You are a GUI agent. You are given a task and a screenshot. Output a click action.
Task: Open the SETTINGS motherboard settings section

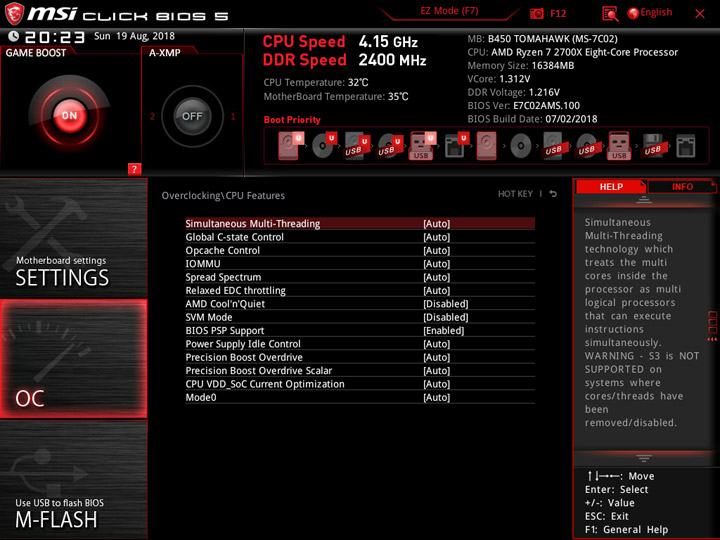tap(73, 238)
